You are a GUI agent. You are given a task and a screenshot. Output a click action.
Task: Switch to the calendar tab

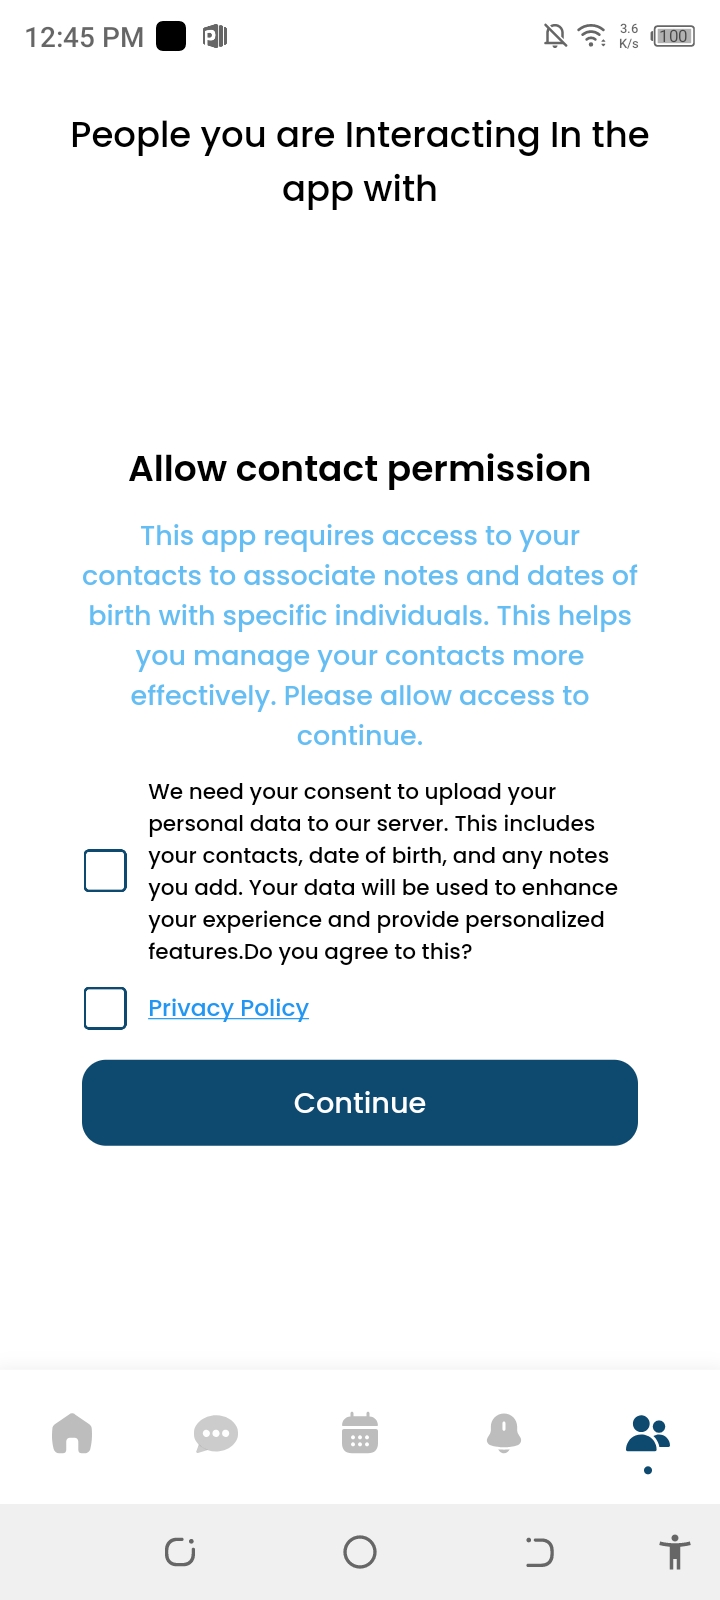pos(360,1434)
